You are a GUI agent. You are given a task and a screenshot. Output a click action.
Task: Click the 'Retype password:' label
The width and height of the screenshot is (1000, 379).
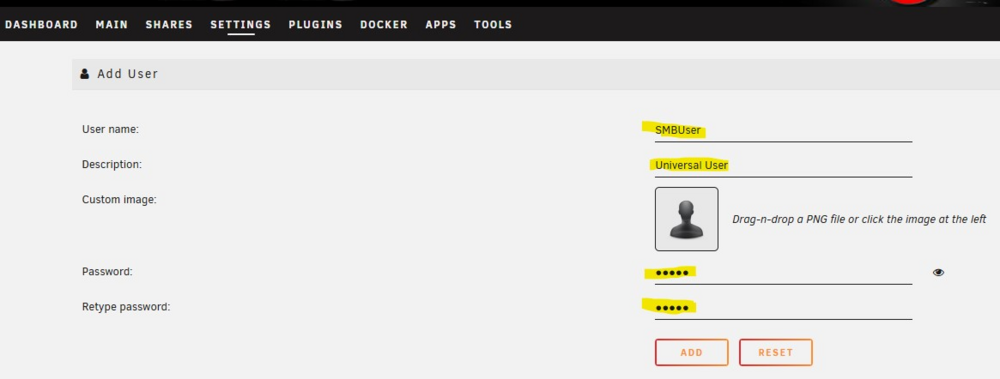click(x=126, y=307)
